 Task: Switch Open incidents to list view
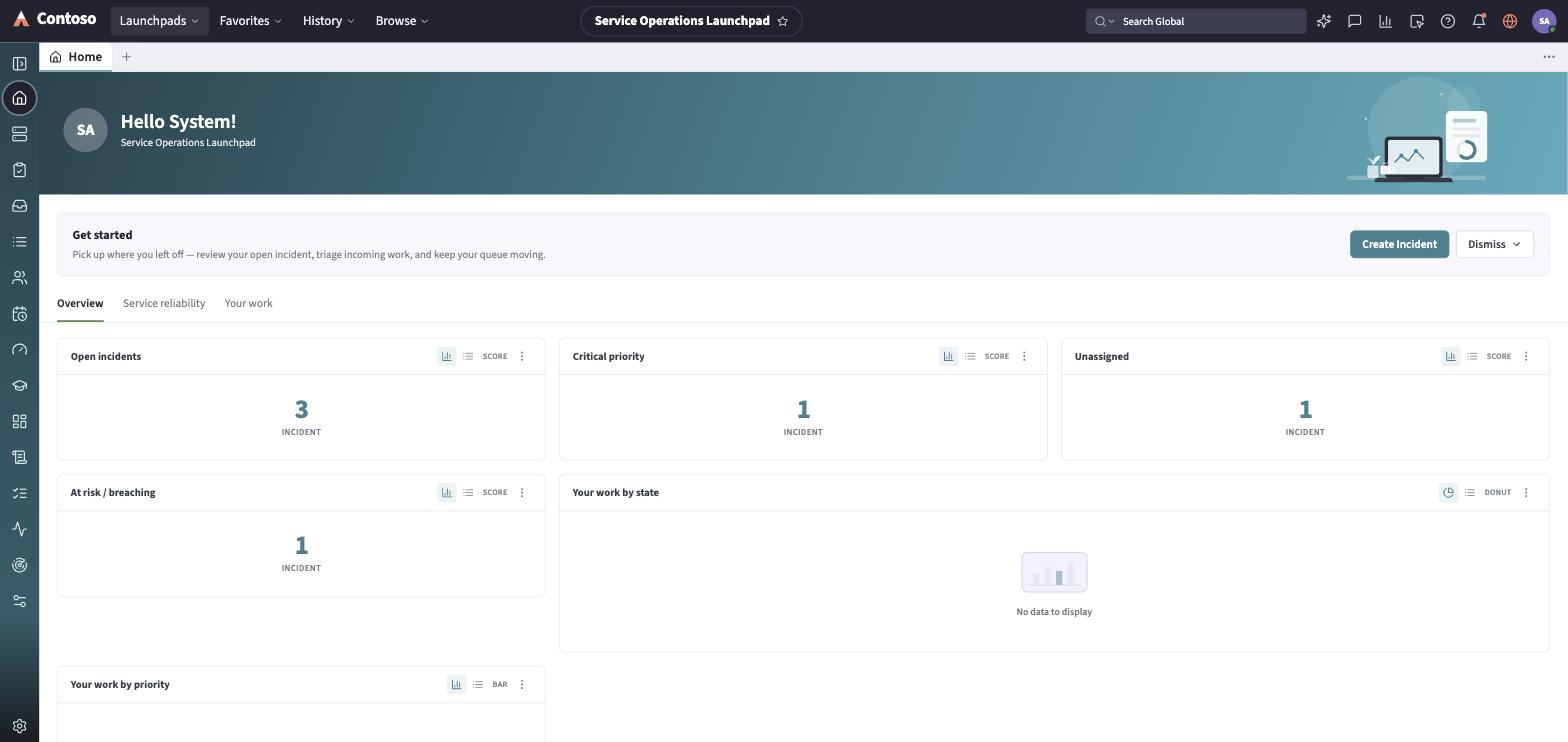click(x=468, y=356)
